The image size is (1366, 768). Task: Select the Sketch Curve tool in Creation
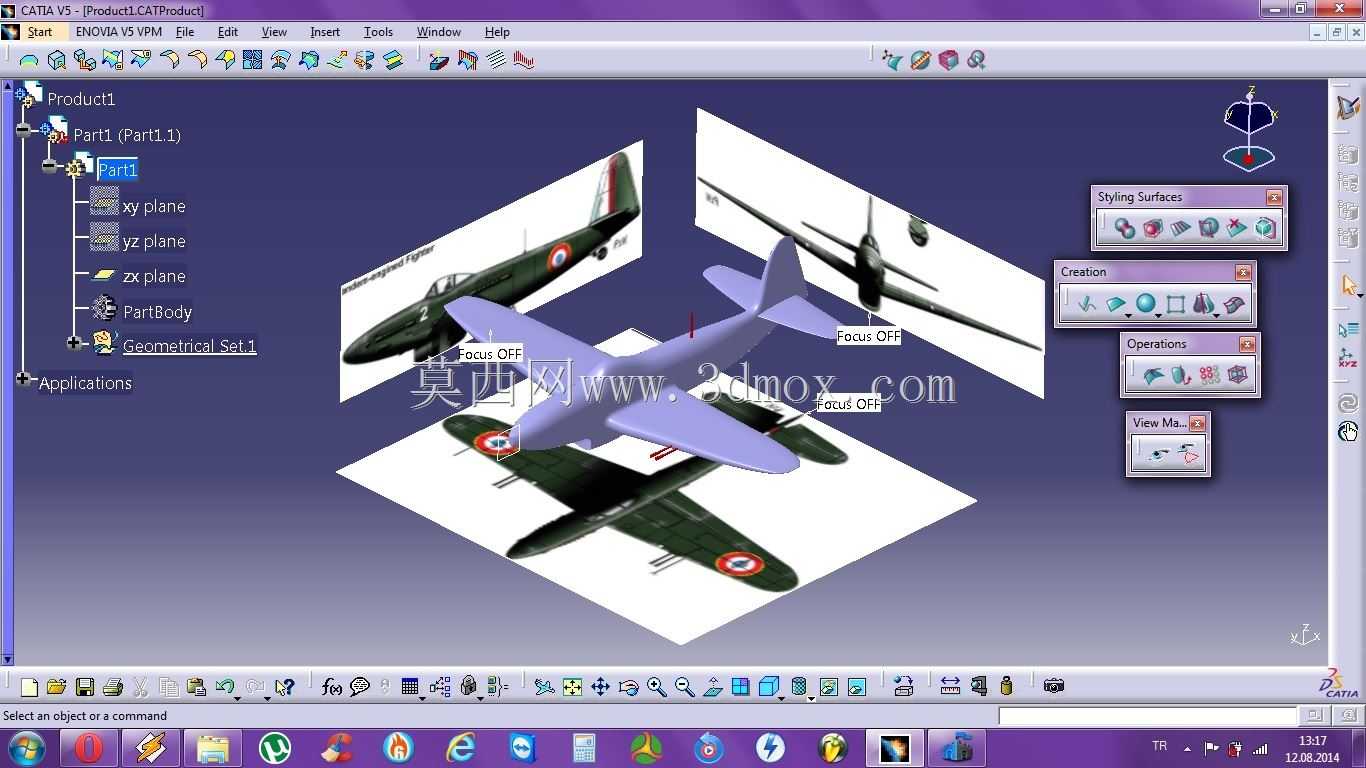[x=1087, y=304]
